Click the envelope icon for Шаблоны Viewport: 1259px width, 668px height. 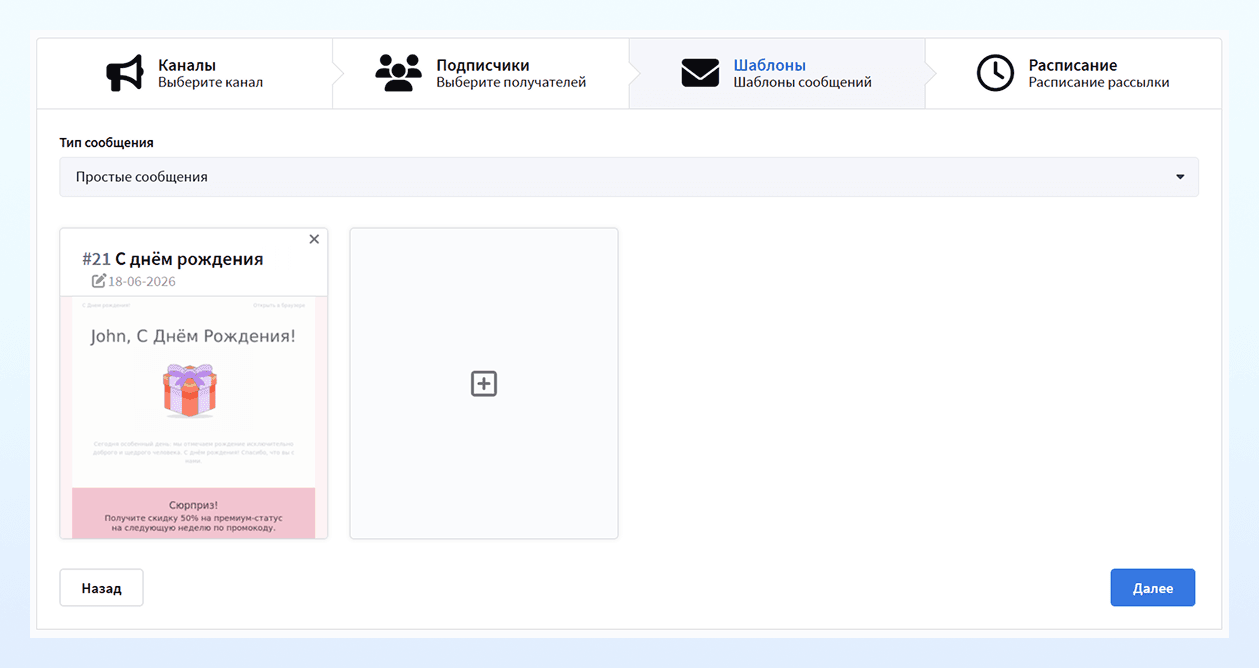(x=700, y=73)
